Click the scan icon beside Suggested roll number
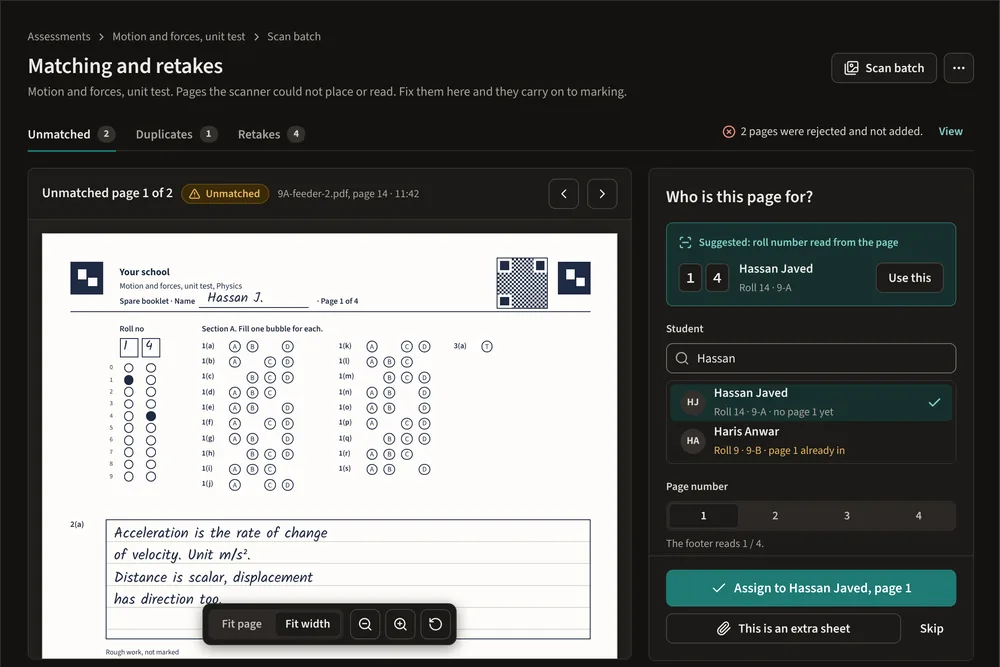Viewport: 1000px width, 667px height. click(x=685, y=242)
